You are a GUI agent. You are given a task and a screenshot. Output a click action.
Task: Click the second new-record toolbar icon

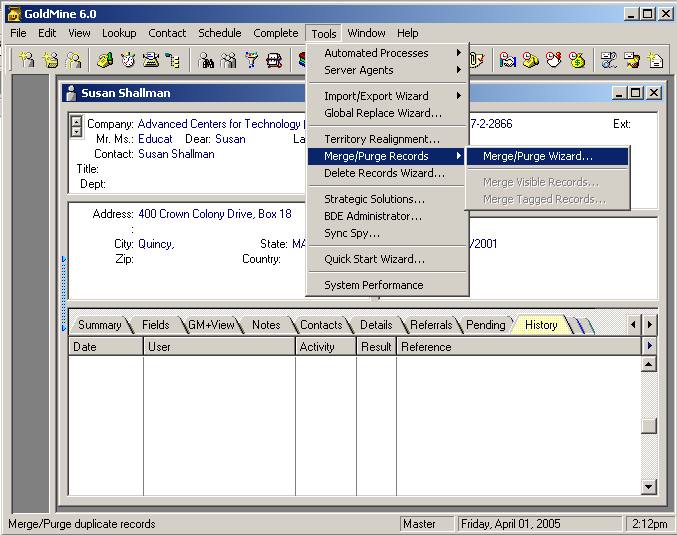click(x=51, y=60)
